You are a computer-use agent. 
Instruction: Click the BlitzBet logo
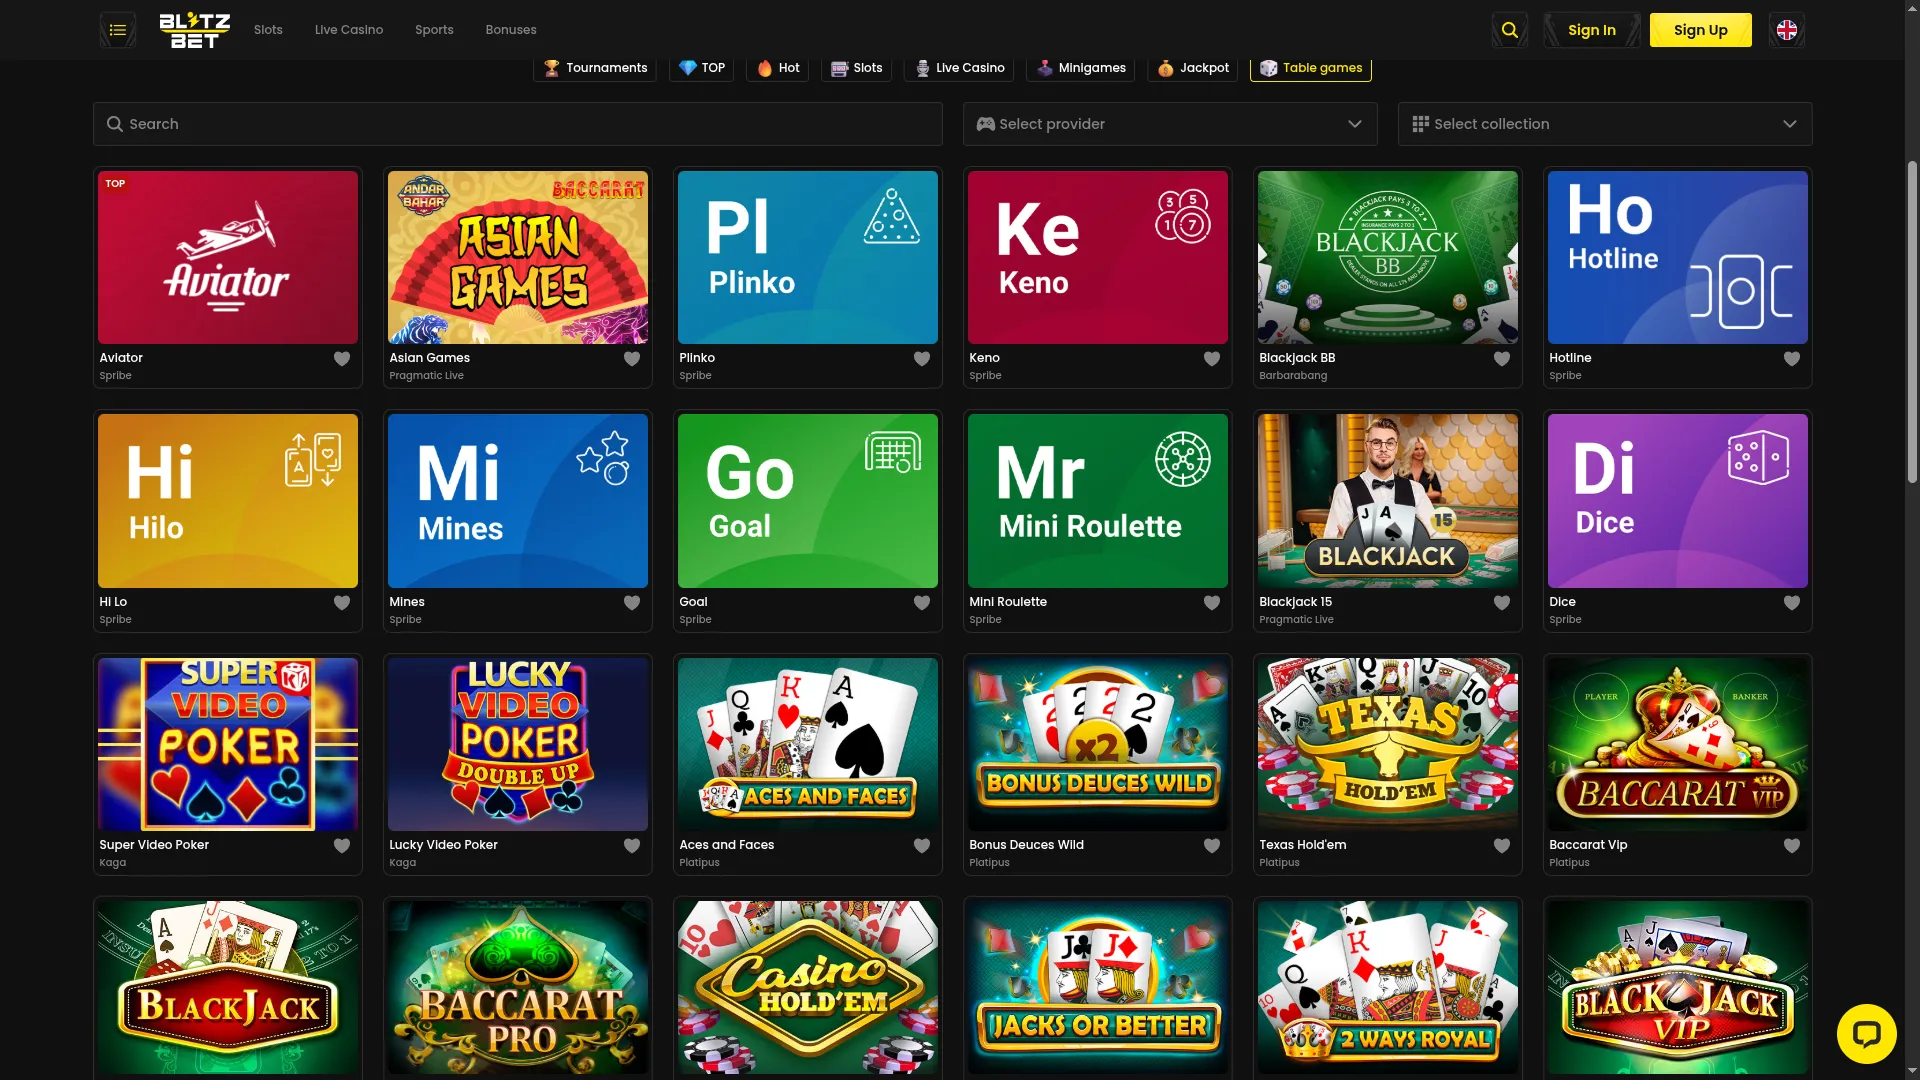pos(195,30)
